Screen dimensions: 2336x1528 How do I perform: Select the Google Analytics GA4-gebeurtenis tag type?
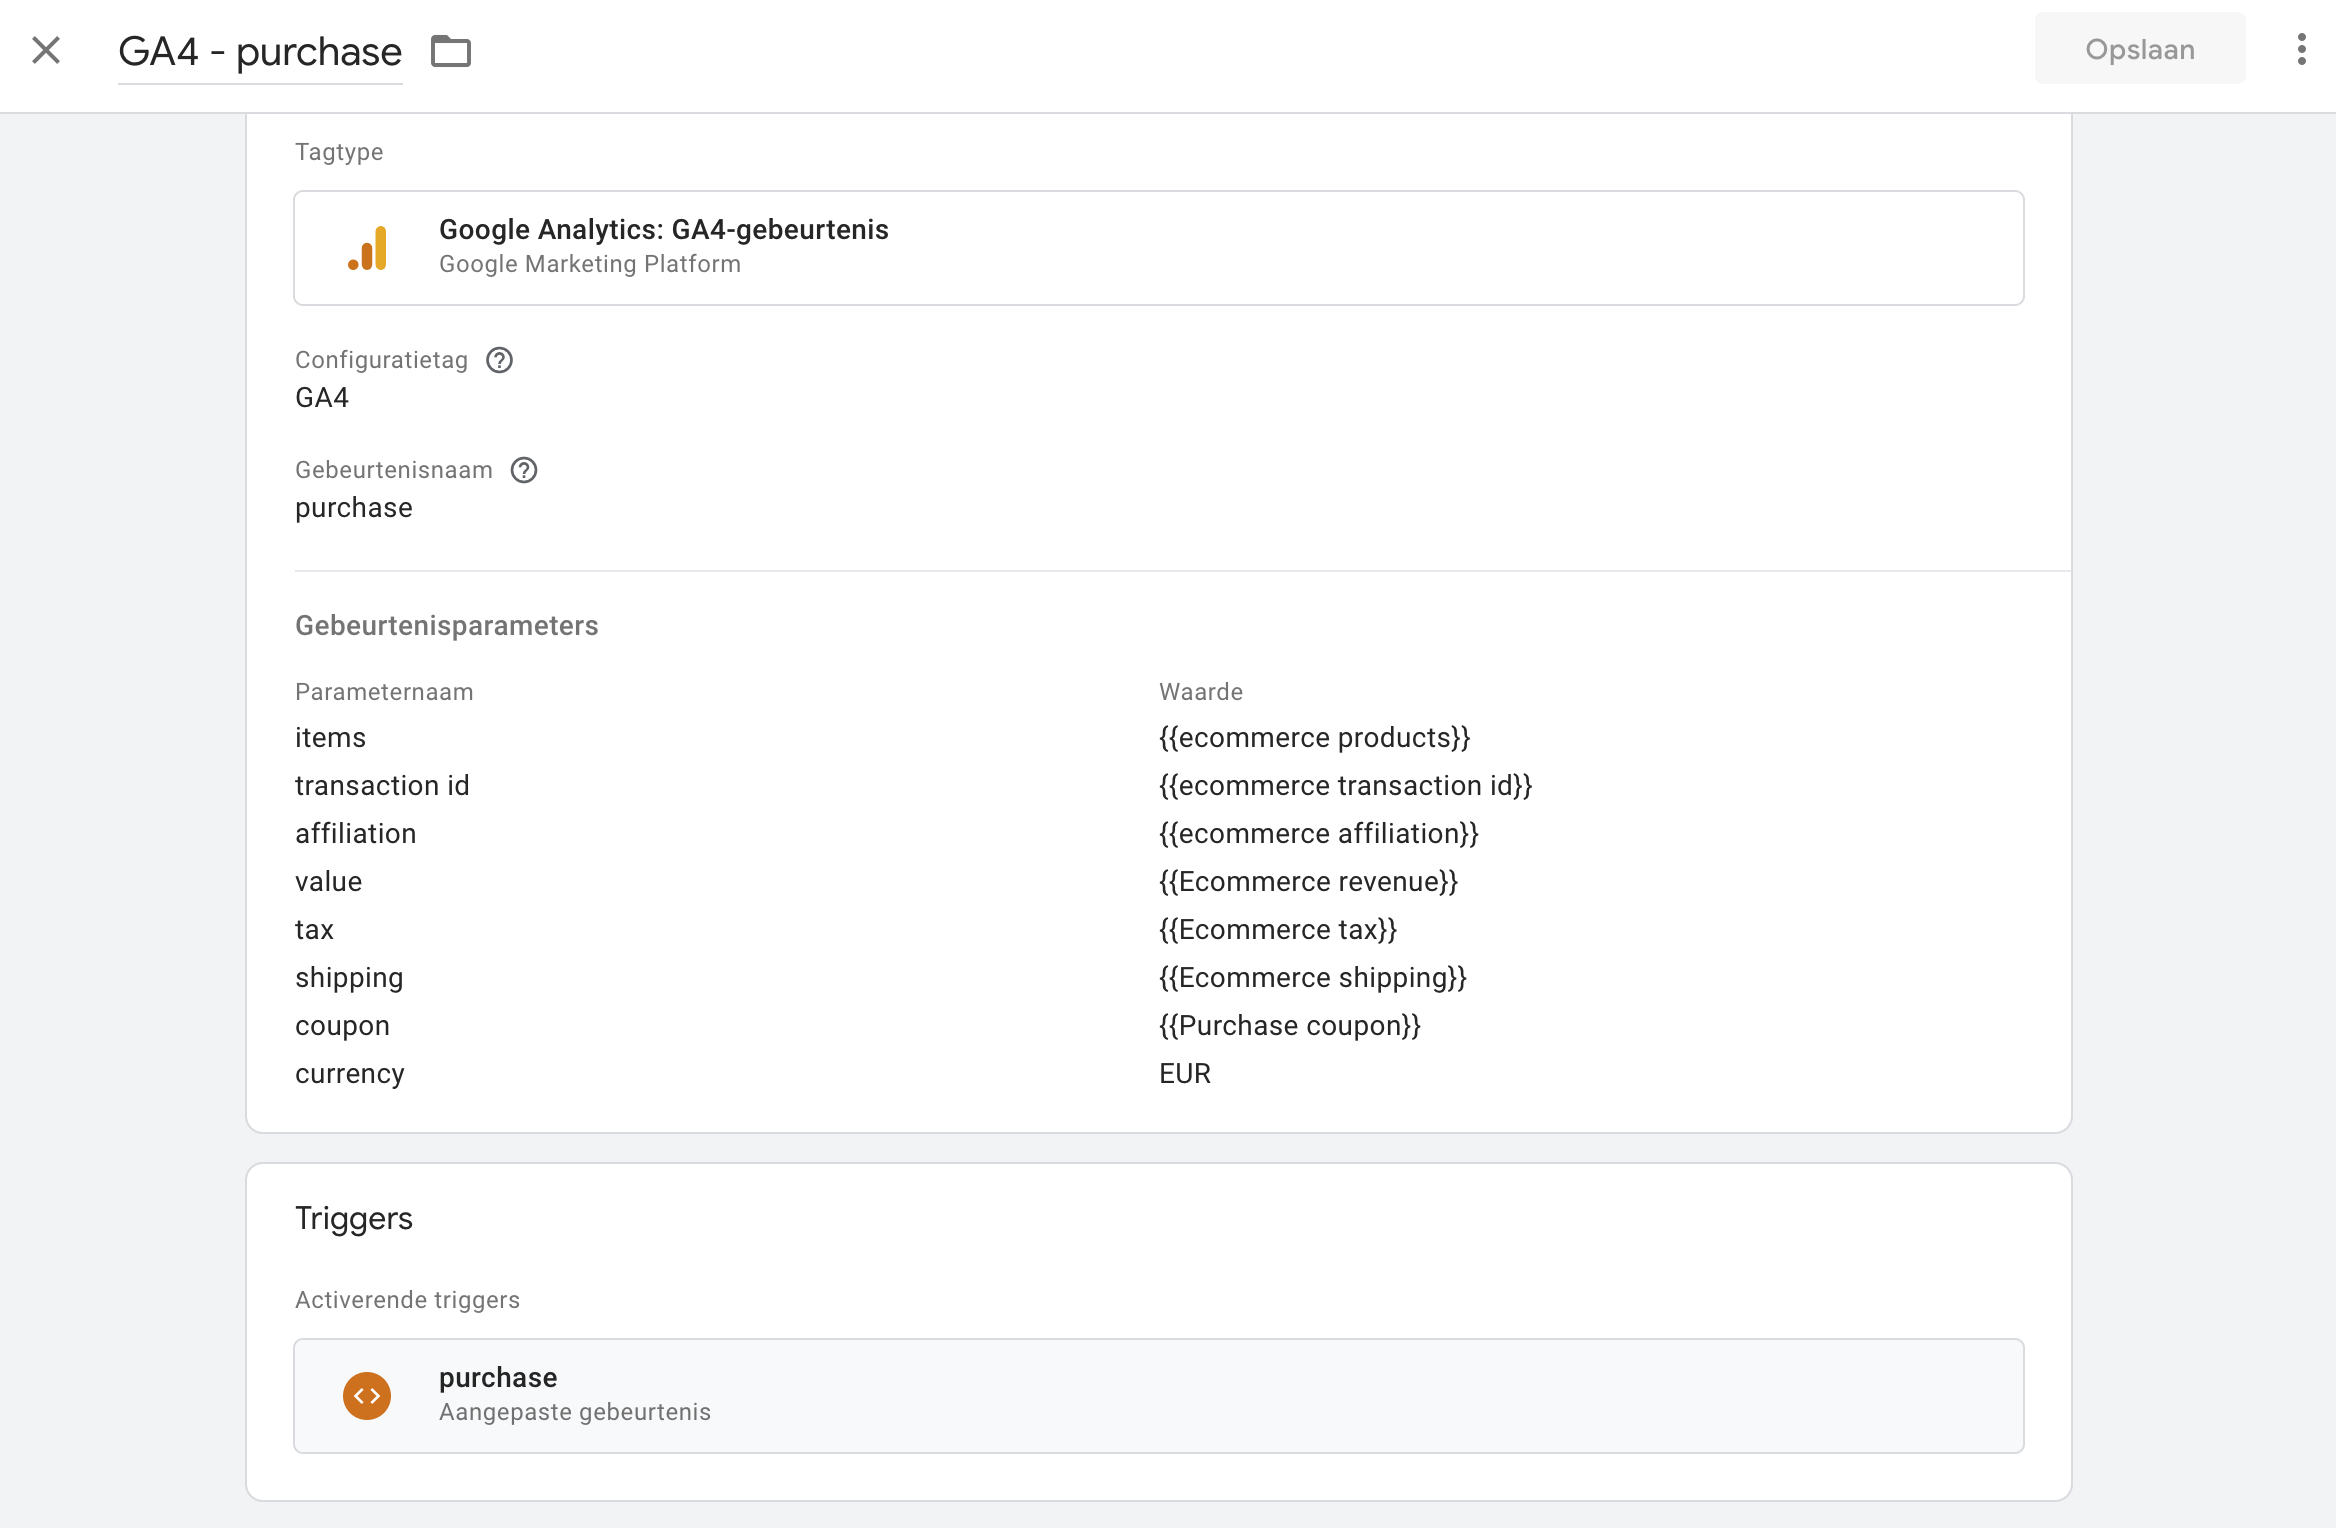(x=1158, y=248)
